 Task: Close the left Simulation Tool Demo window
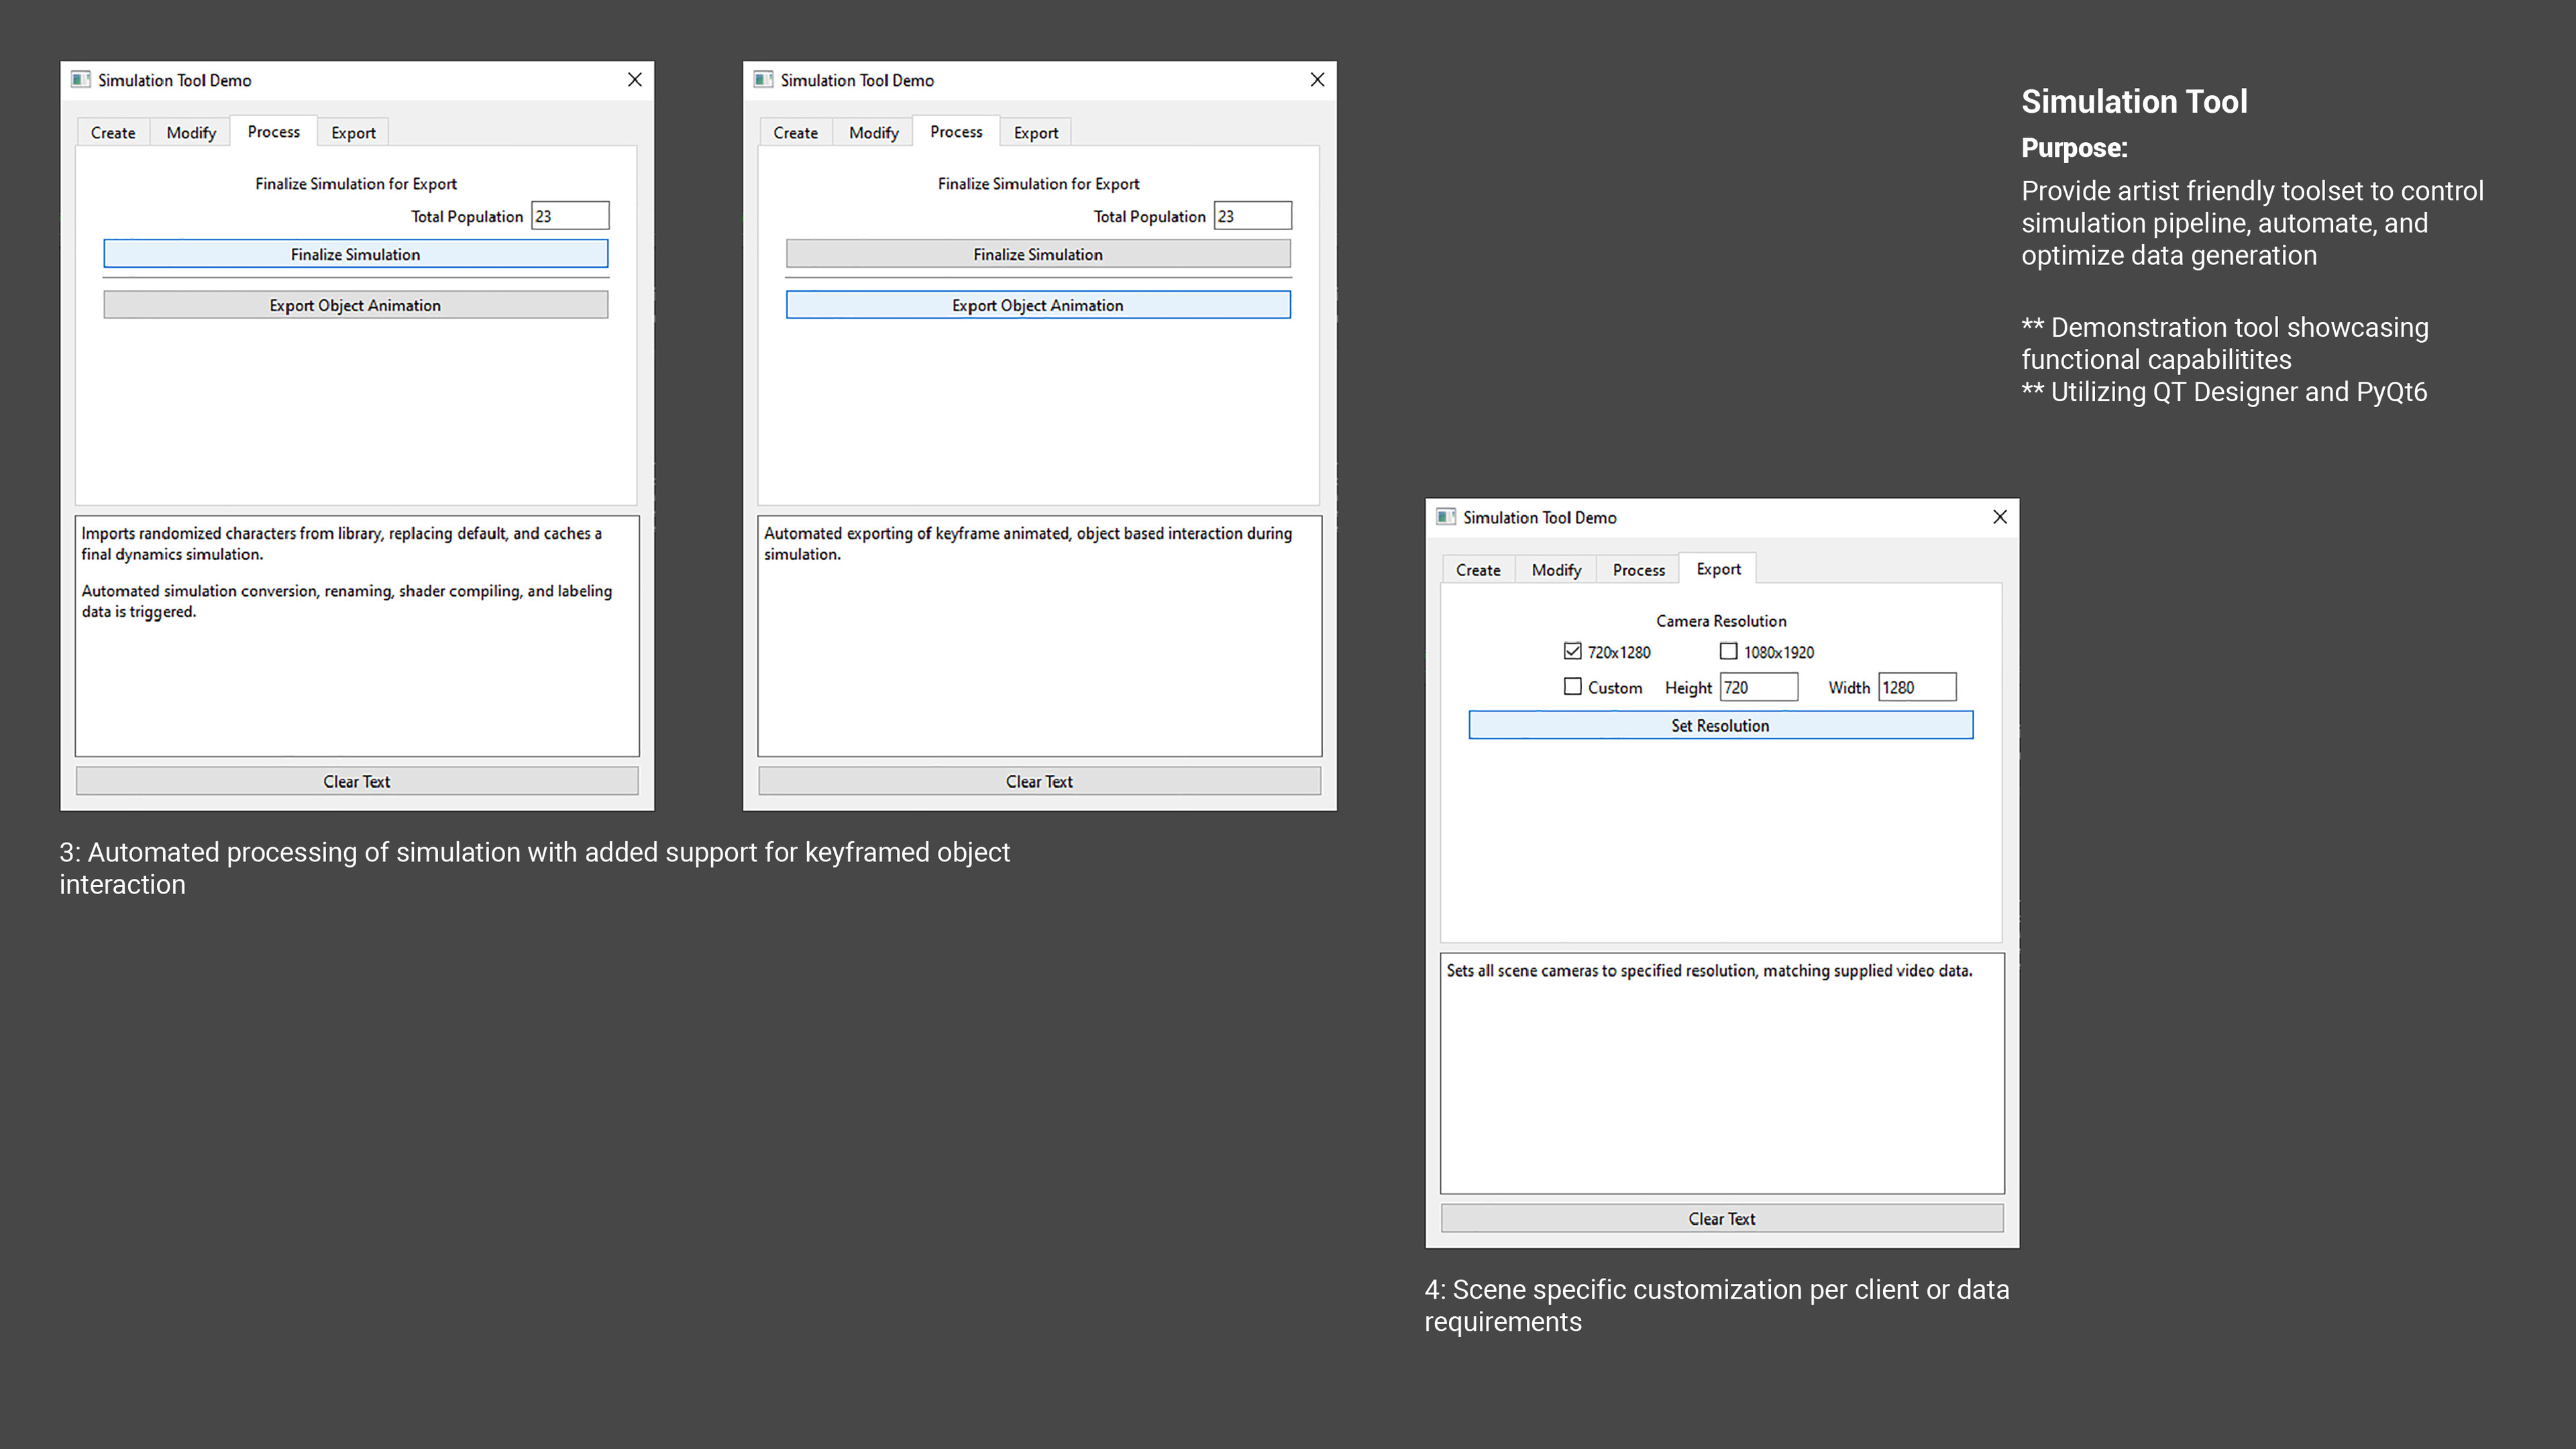tap(634, 79)
